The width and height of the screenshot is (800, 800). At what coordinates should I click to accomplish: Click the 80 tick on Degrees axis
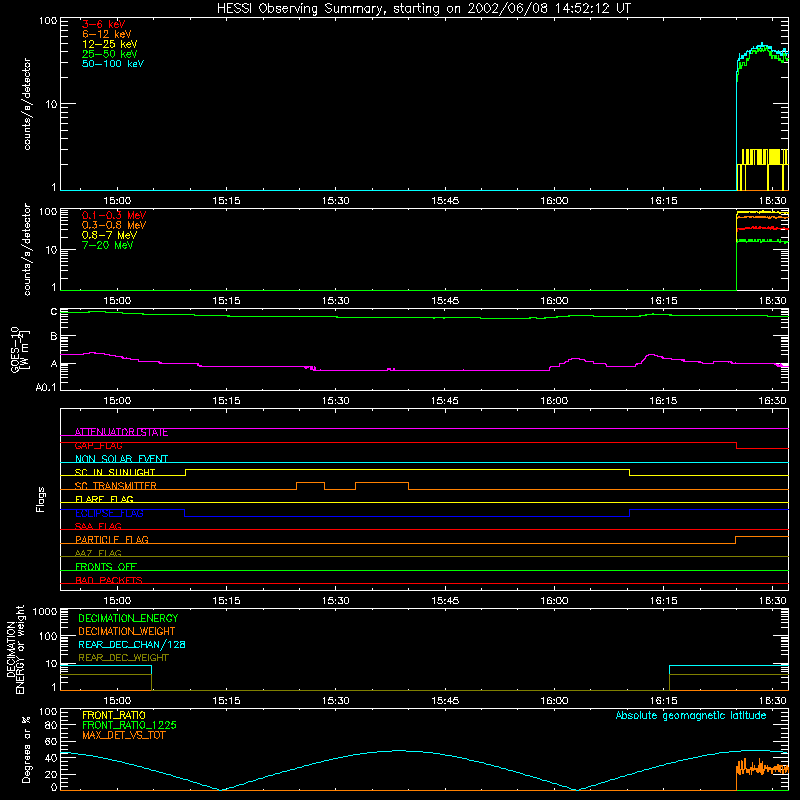point(51,725)
